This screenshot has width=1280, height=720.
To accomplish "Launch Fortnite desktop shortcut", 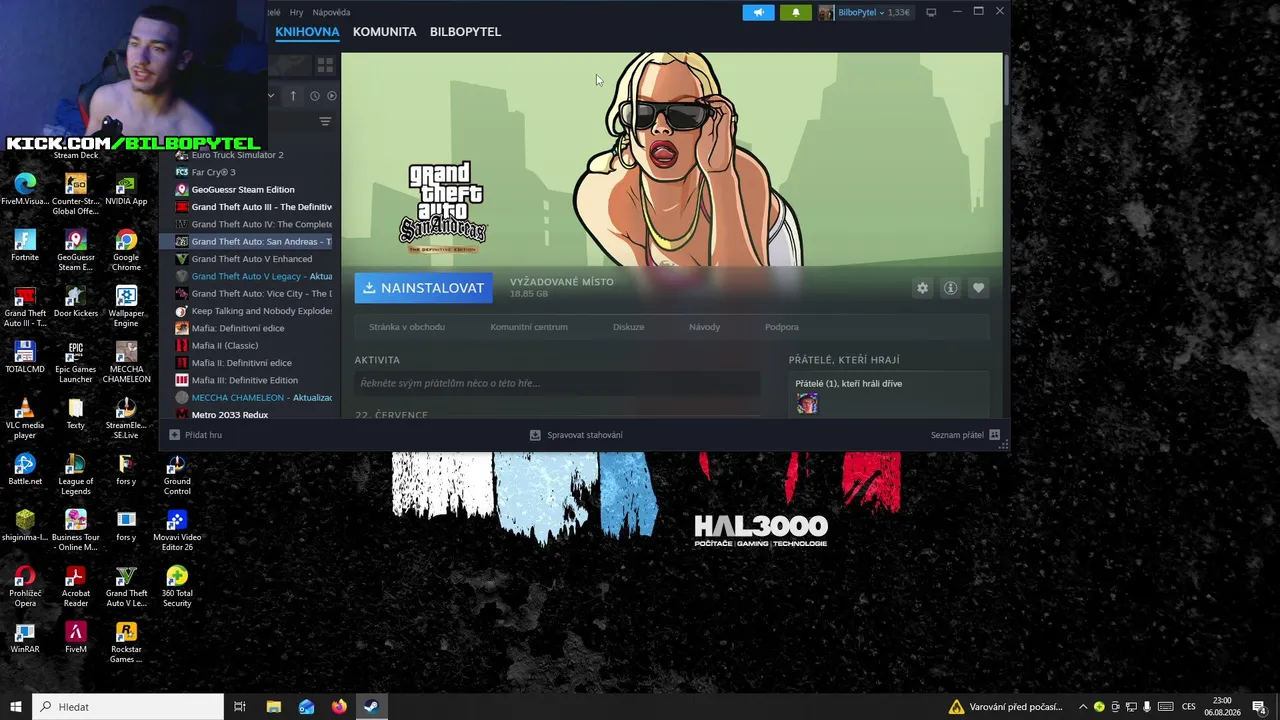I will tap(25, 245).
